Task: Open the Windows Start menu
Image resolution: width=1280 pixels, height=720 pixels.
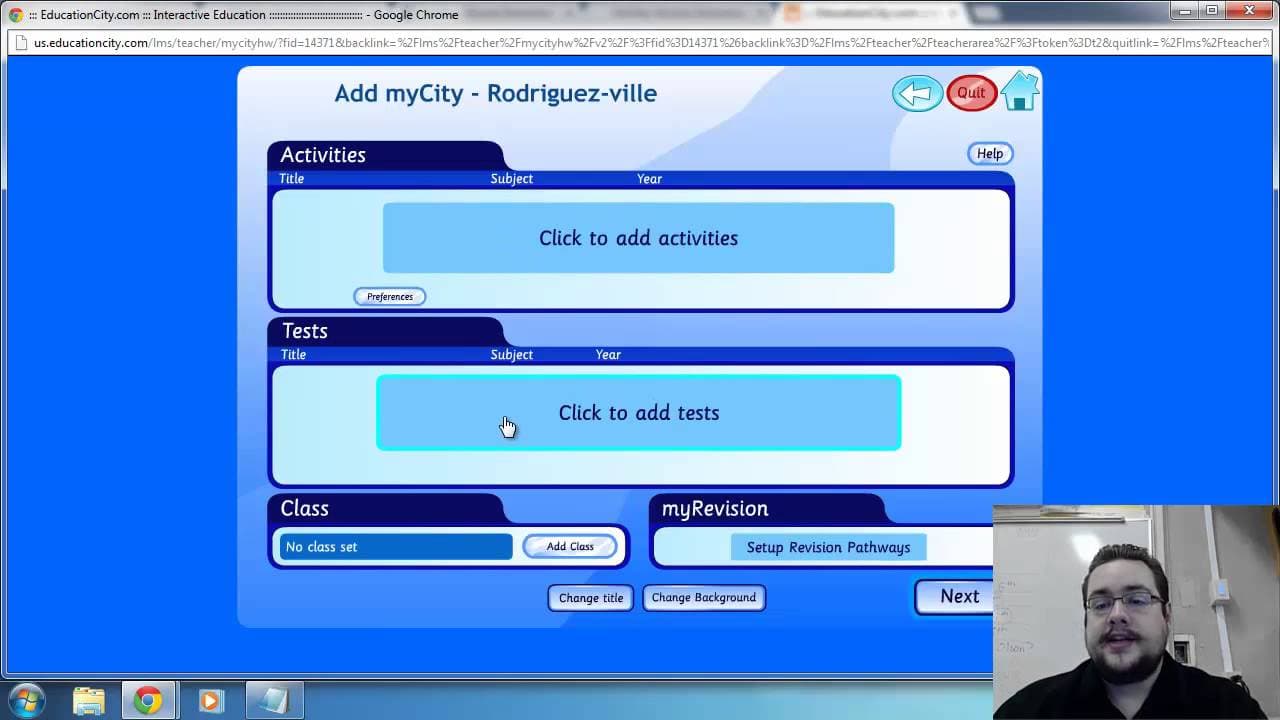Action: point(27,700)
